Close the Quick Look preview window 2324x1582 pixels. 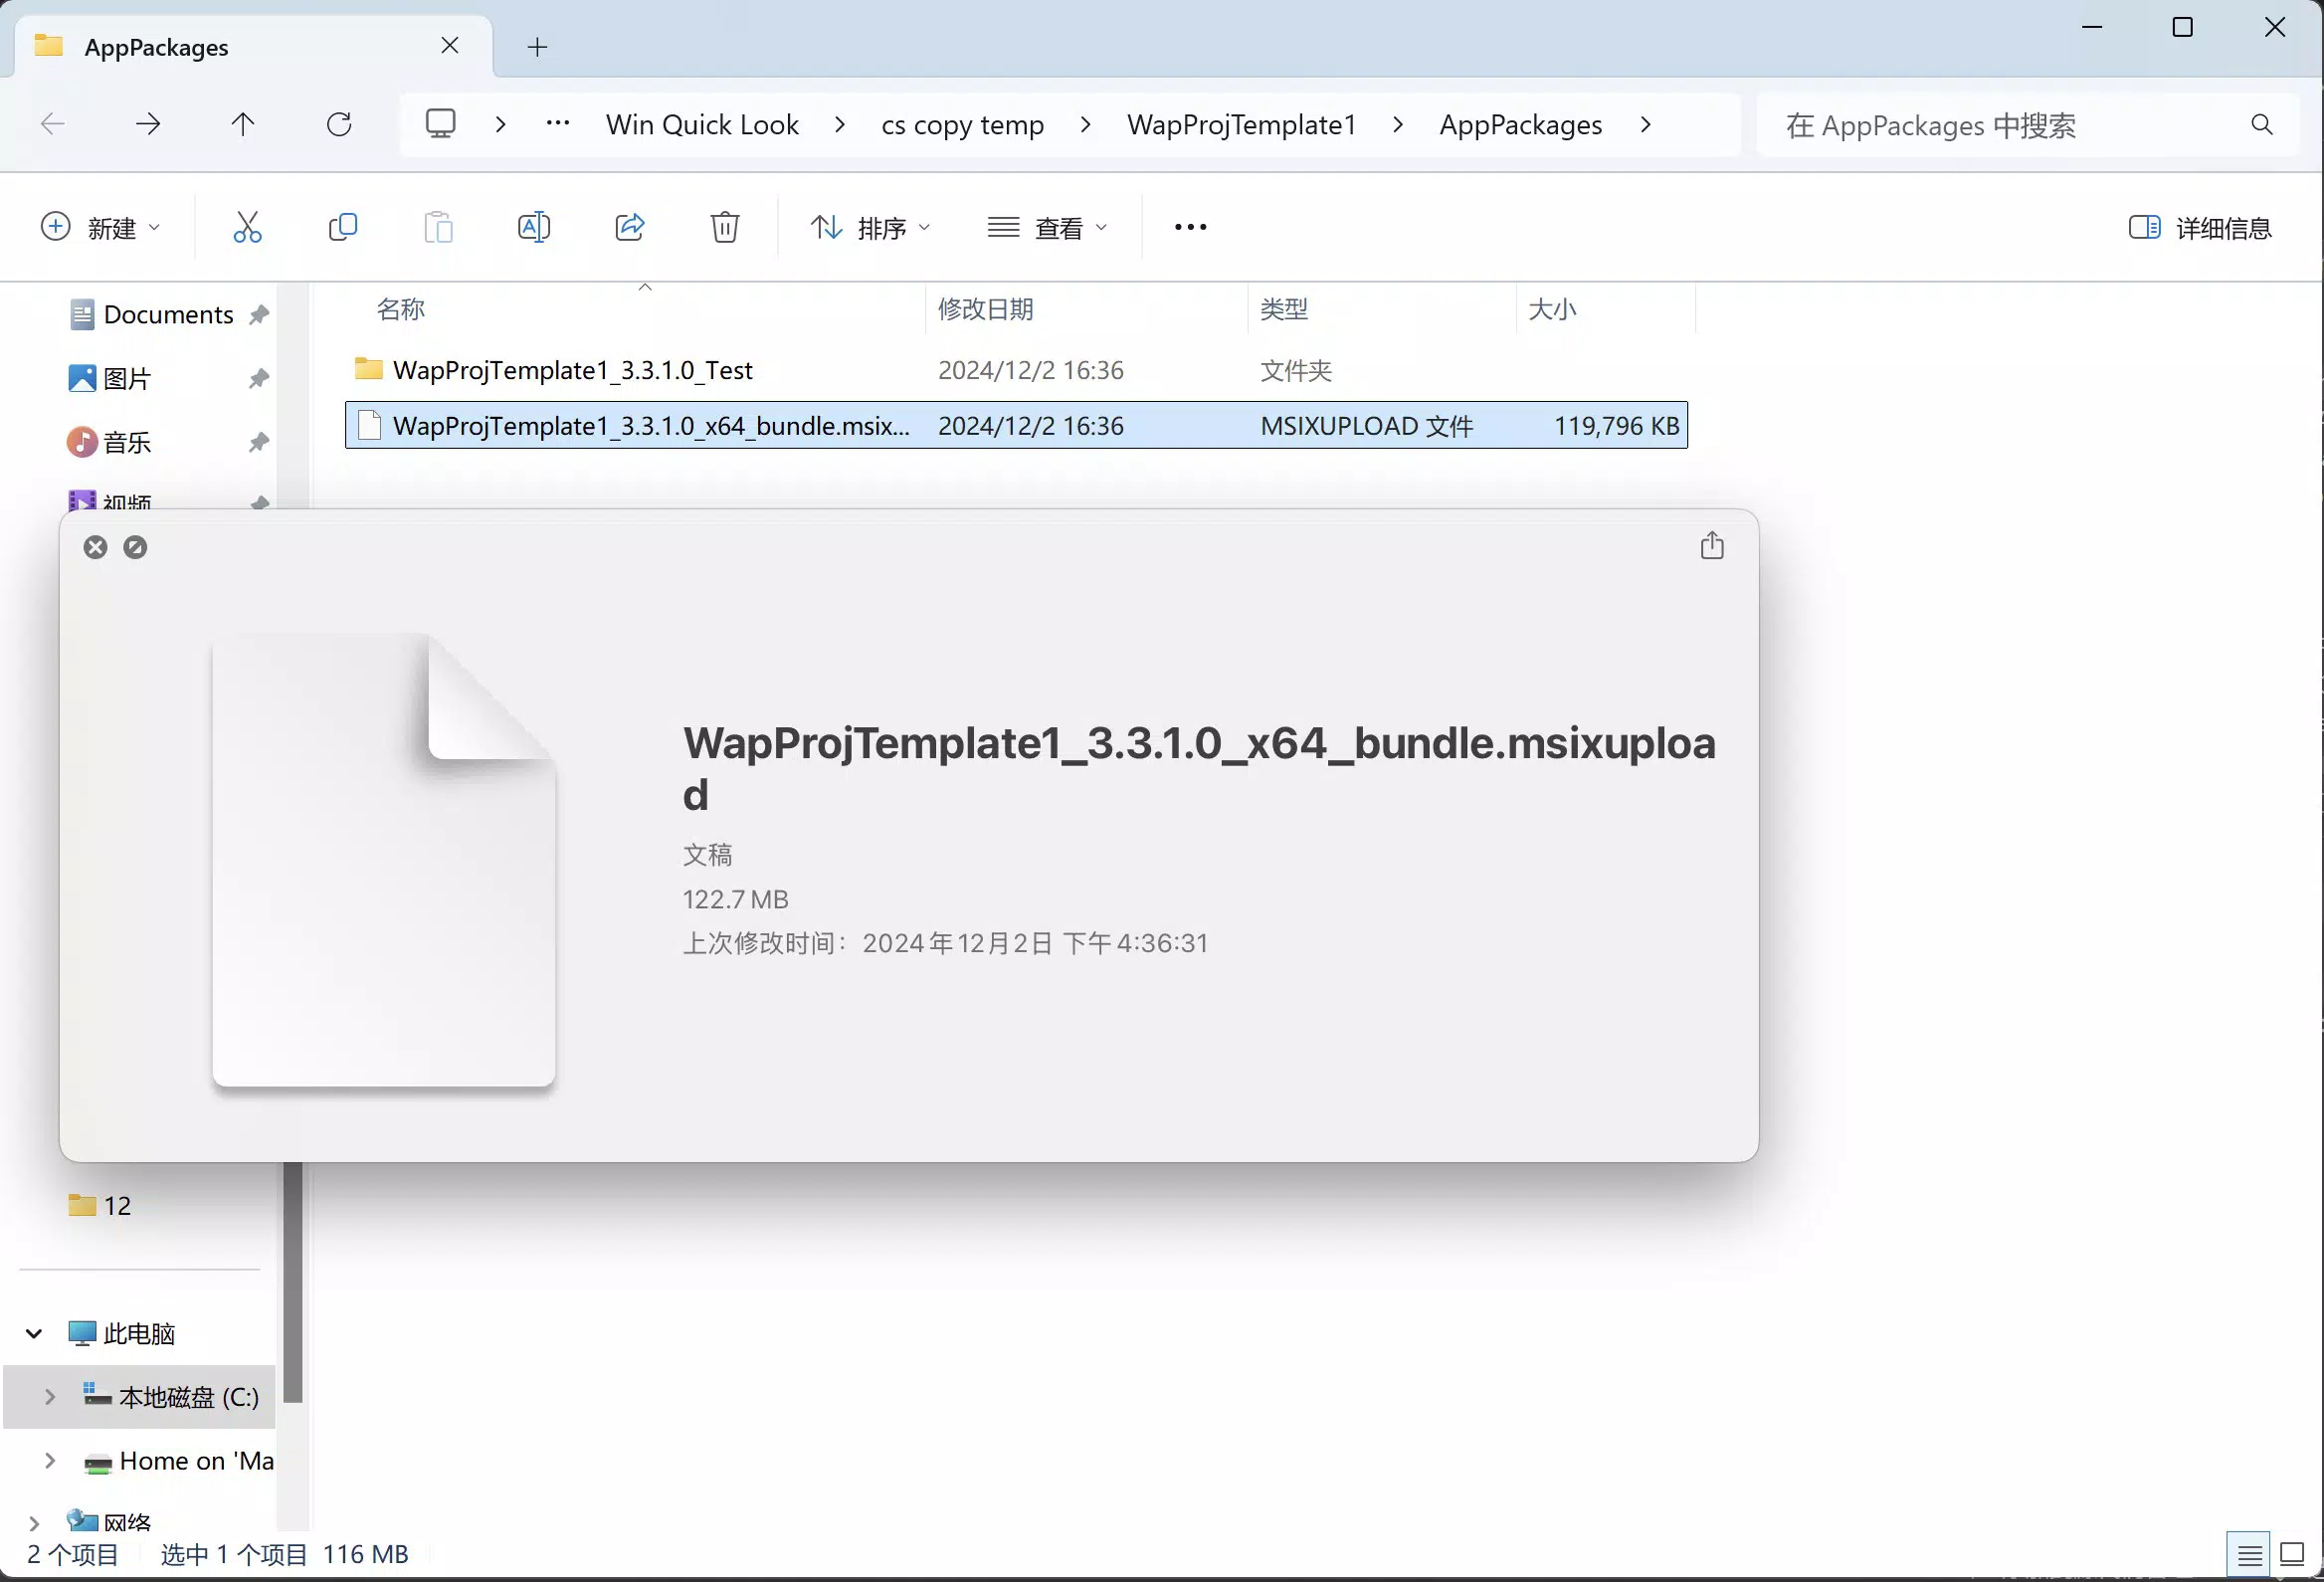[x=95, y=547]
